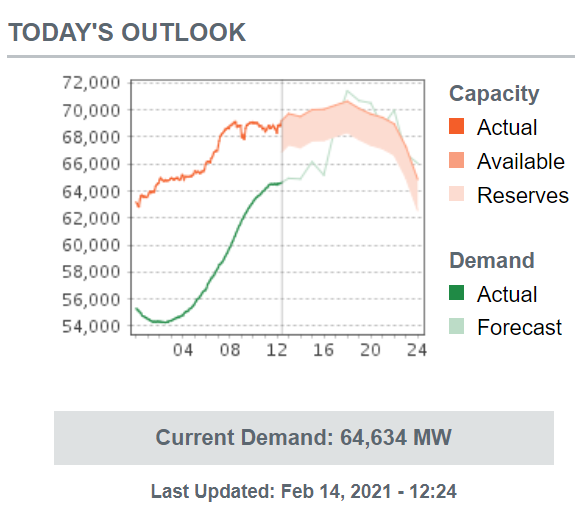Click the 70,000 y-axis label

tap(91, 110)
